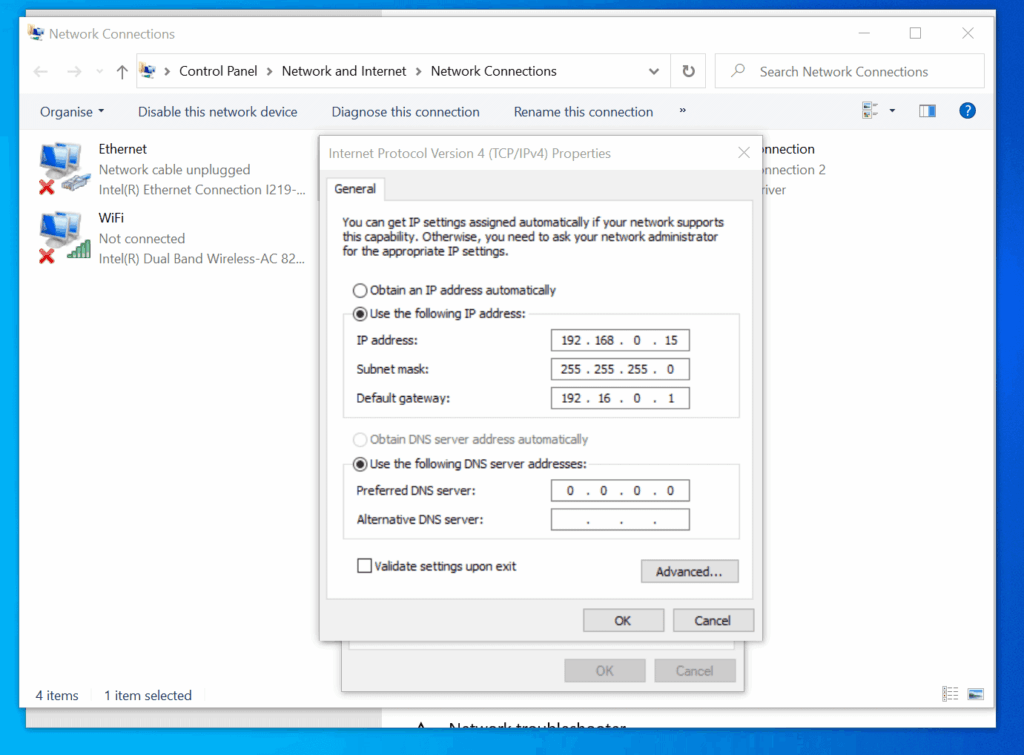Image resolution: width=1024 pixels, height=755 pixels.
Task: Click Network and Internet breadcrumb
Action: 344,71
